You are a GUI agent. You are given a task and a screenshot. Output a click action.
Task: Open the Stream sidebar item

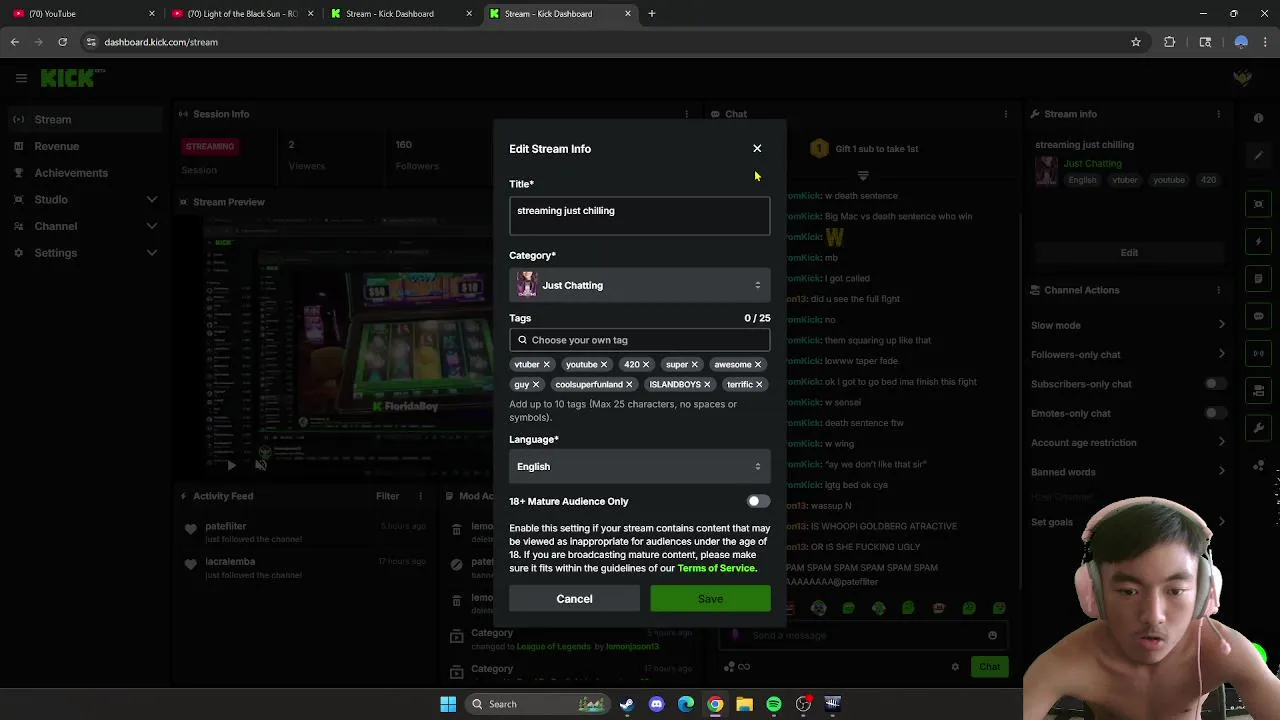click(84, 119)
